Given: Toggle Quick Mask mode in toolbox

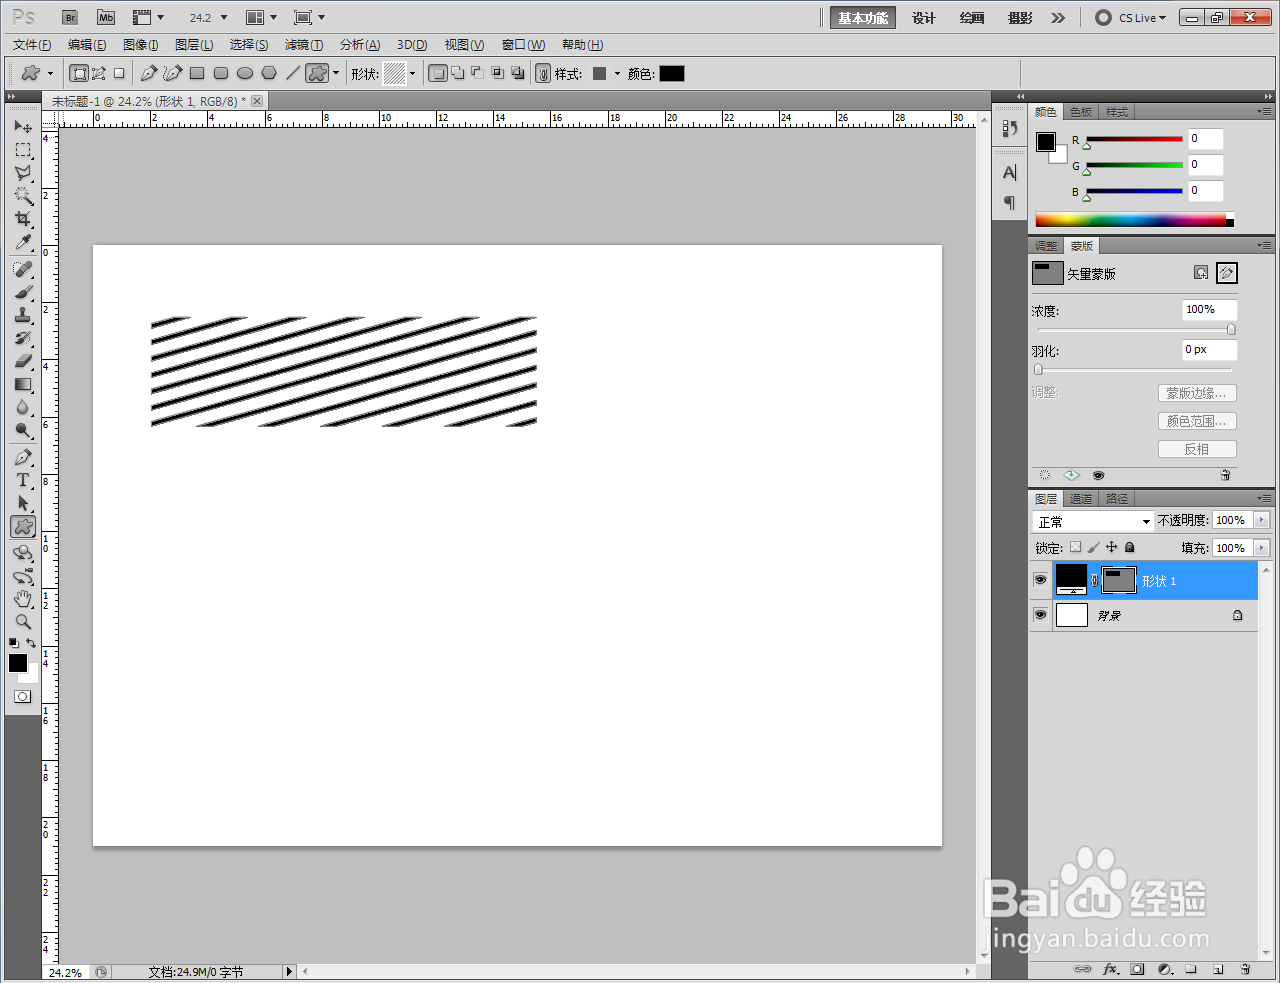Looking at the screenshot, I should click(23, 696).
